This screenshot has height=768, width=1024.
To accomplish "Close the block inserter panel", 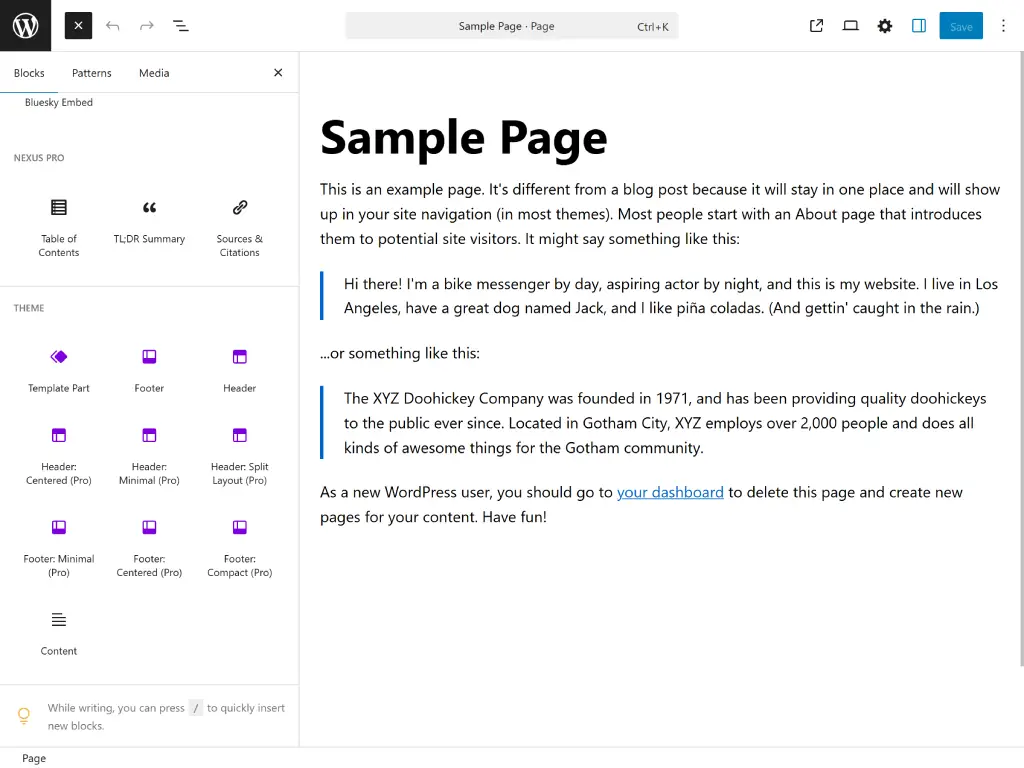I will [277, 72].
